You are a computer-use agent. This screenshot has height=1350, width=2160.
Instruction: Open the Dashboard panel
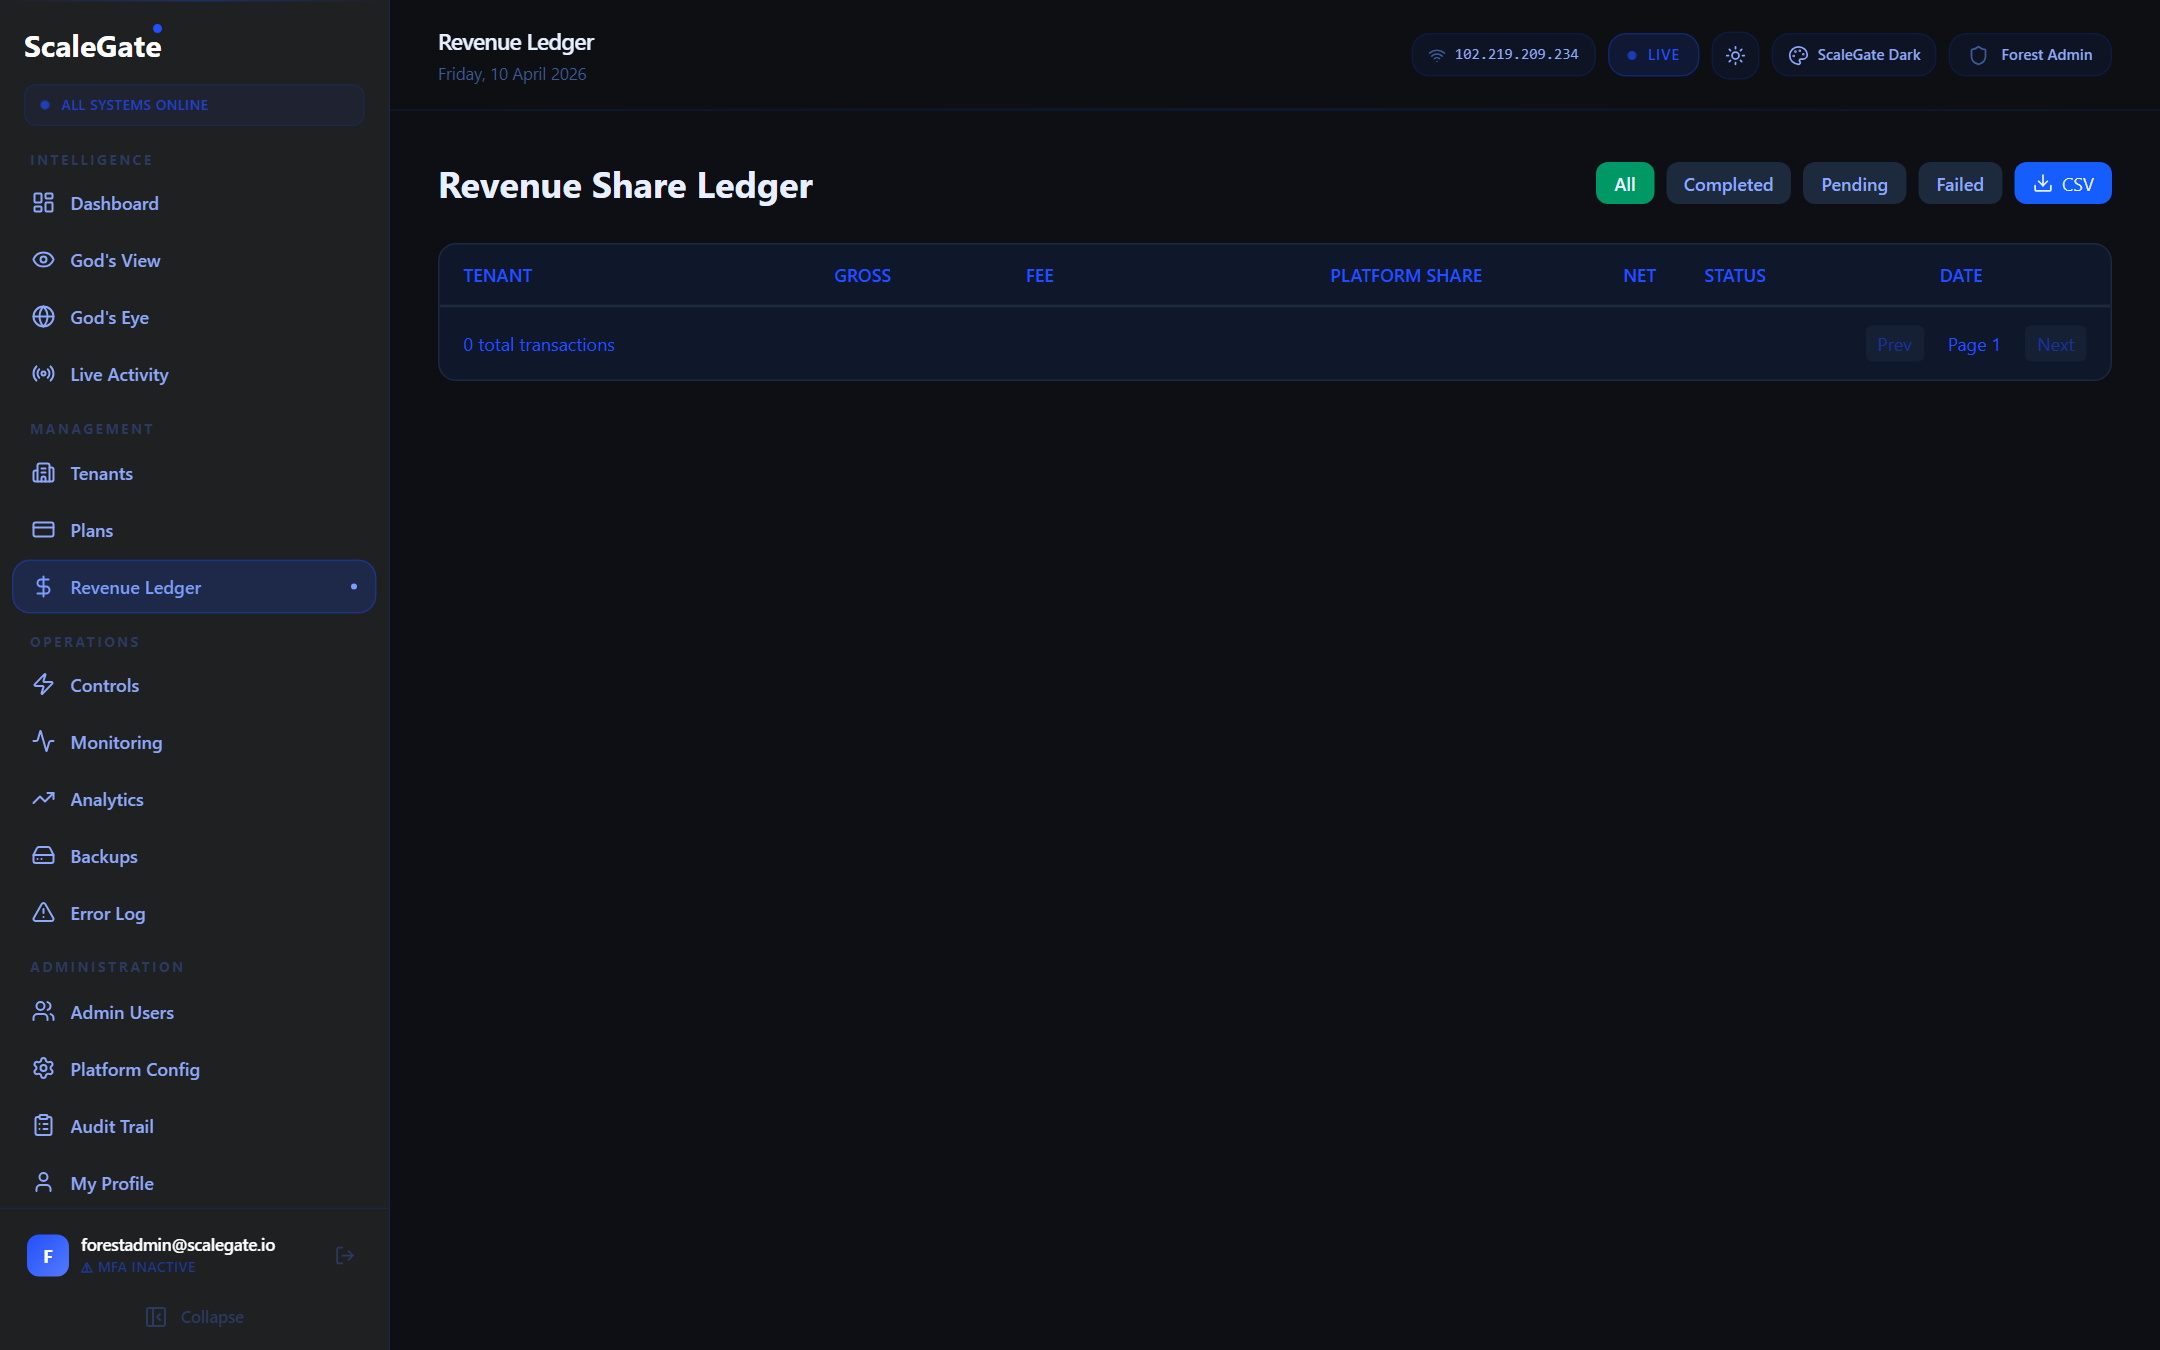pos(113,203)
